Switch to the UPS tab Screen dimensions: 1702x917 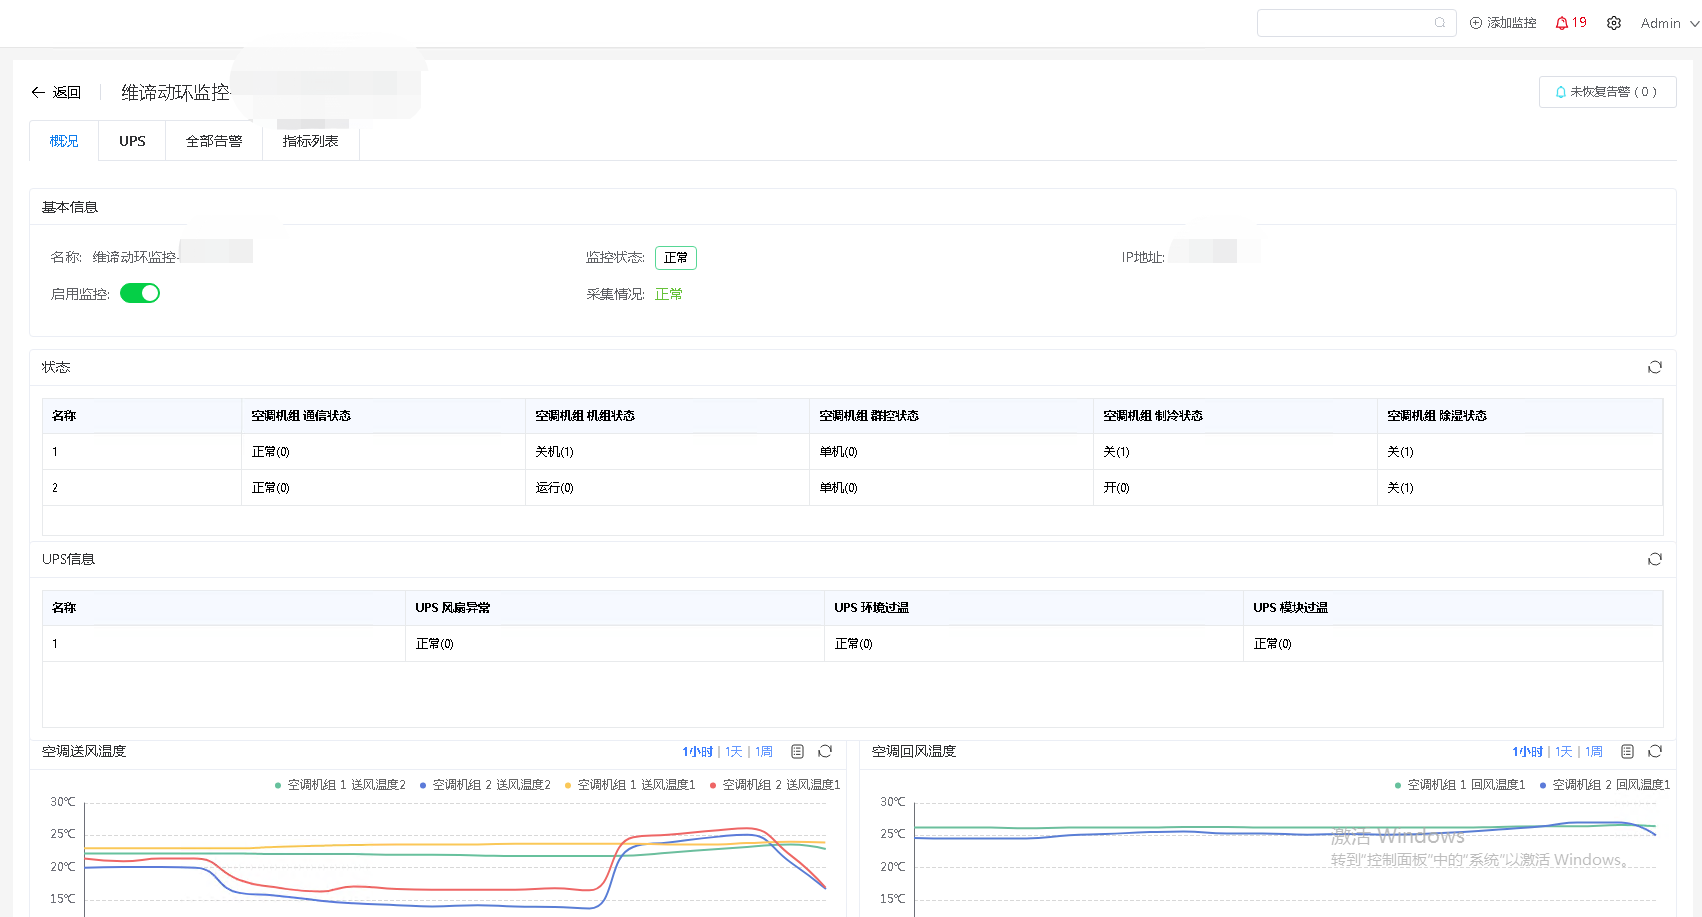tap(132, 141)
